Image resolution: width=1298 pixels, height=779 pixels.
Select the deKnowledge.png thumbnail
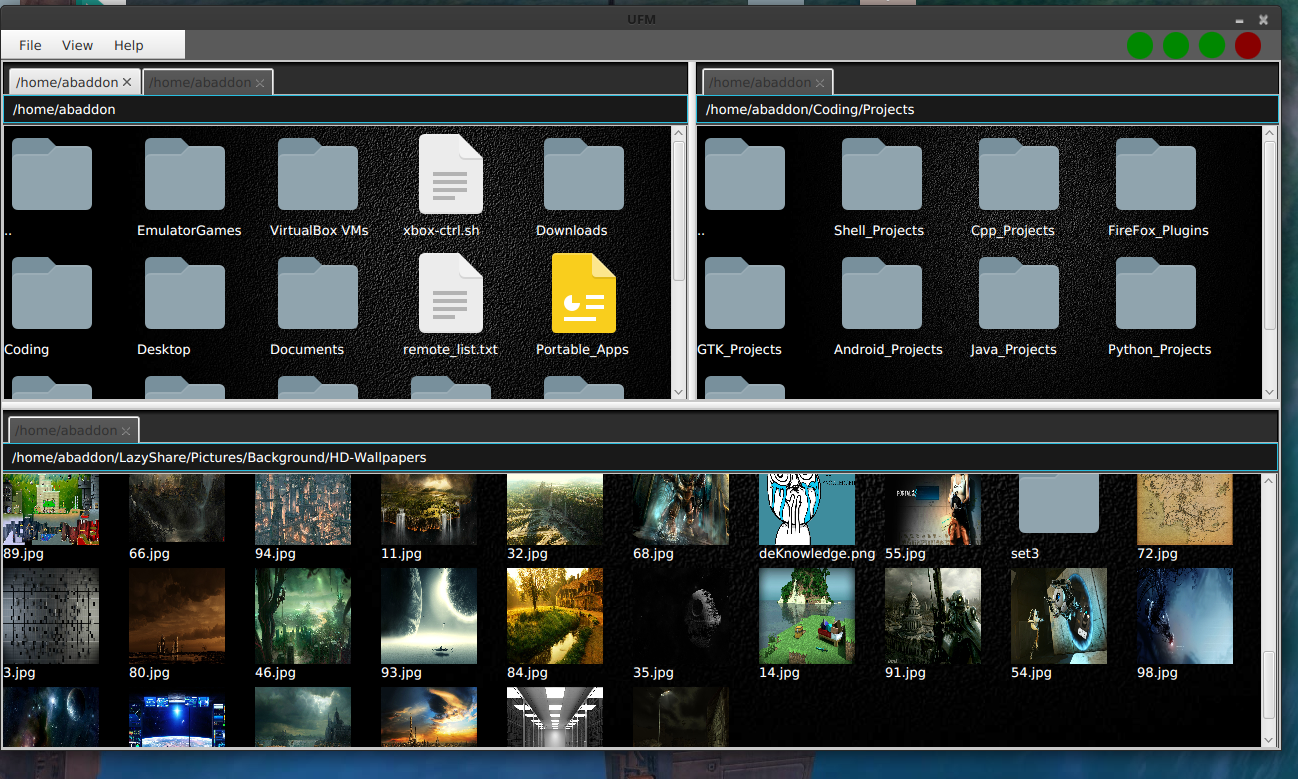click(x=806, y=510)
